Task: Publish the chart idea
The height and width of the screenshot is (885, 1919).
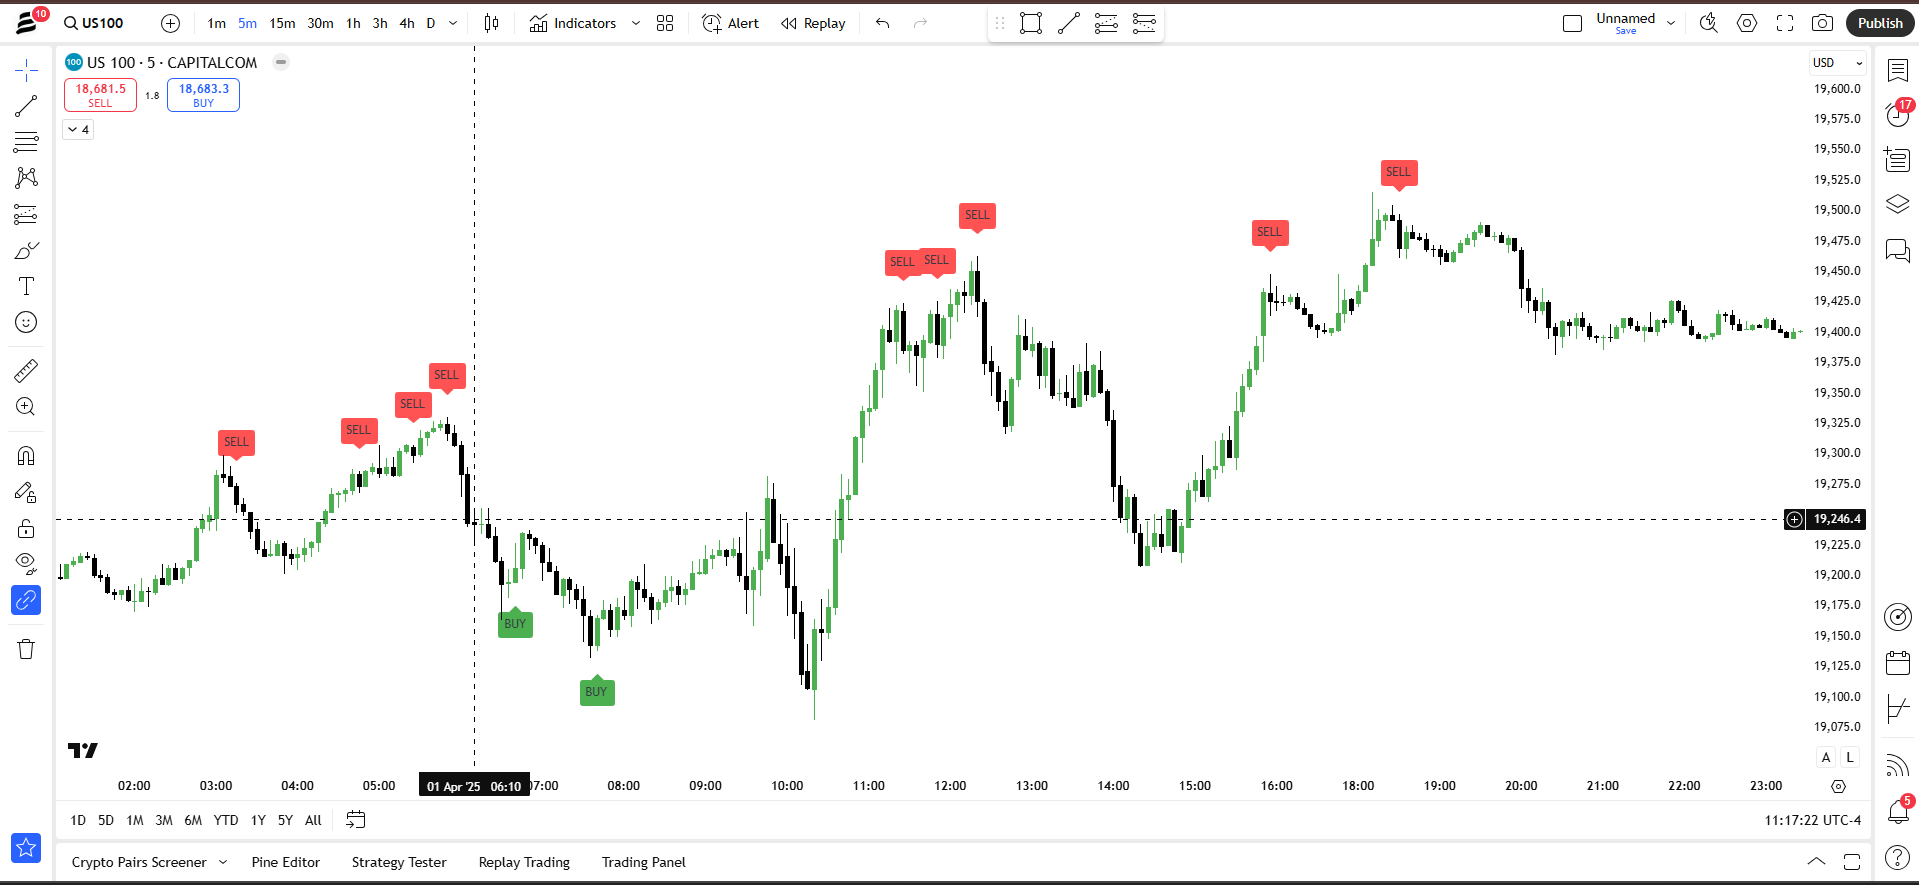Action: pyautogui.click(x=1880, y=23)
